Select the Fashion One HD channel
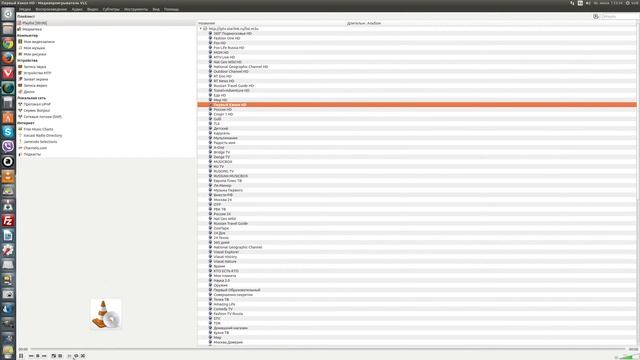This screenshot has width=640, height=360. click(x=227, y=38)
